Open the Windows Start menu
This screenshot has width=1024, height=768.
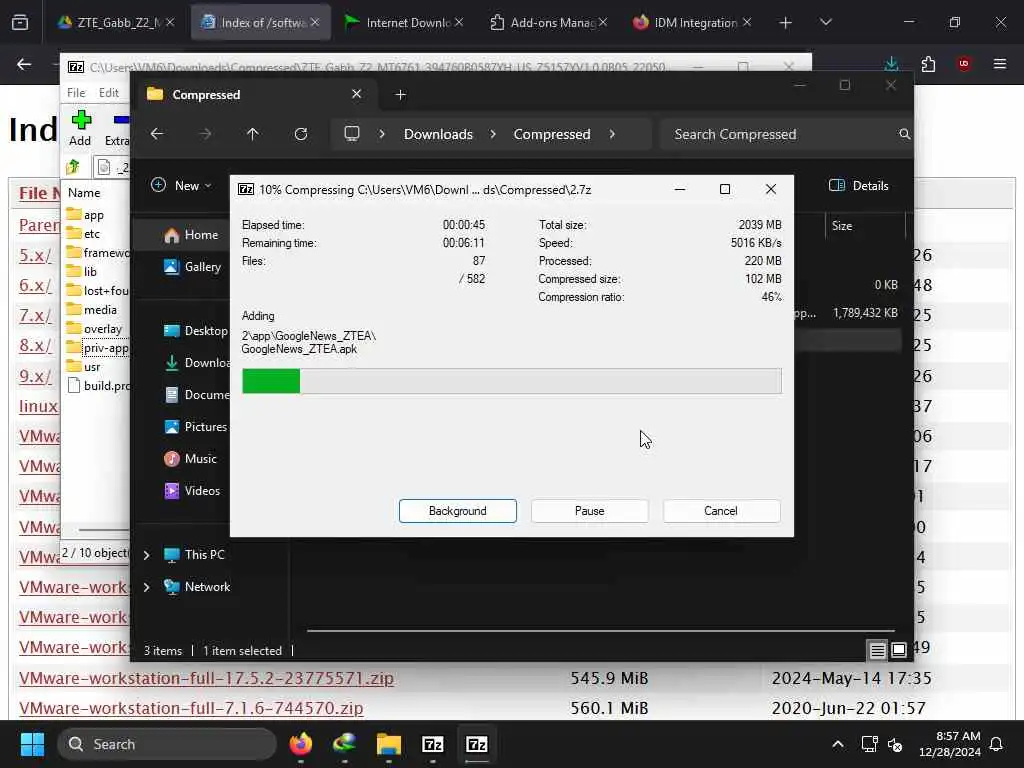32,744
